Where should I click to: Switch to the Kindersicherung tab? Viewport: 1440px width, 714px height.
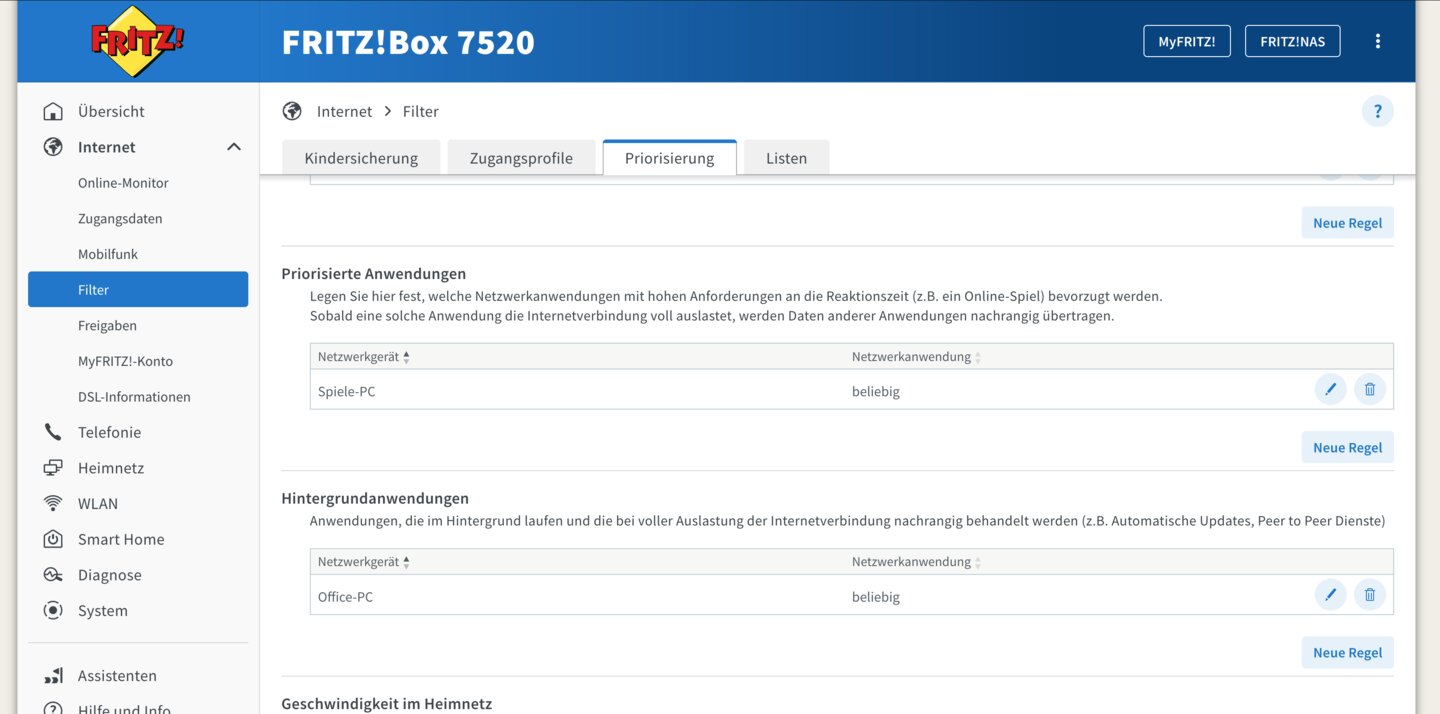click(x=361, y=158)
